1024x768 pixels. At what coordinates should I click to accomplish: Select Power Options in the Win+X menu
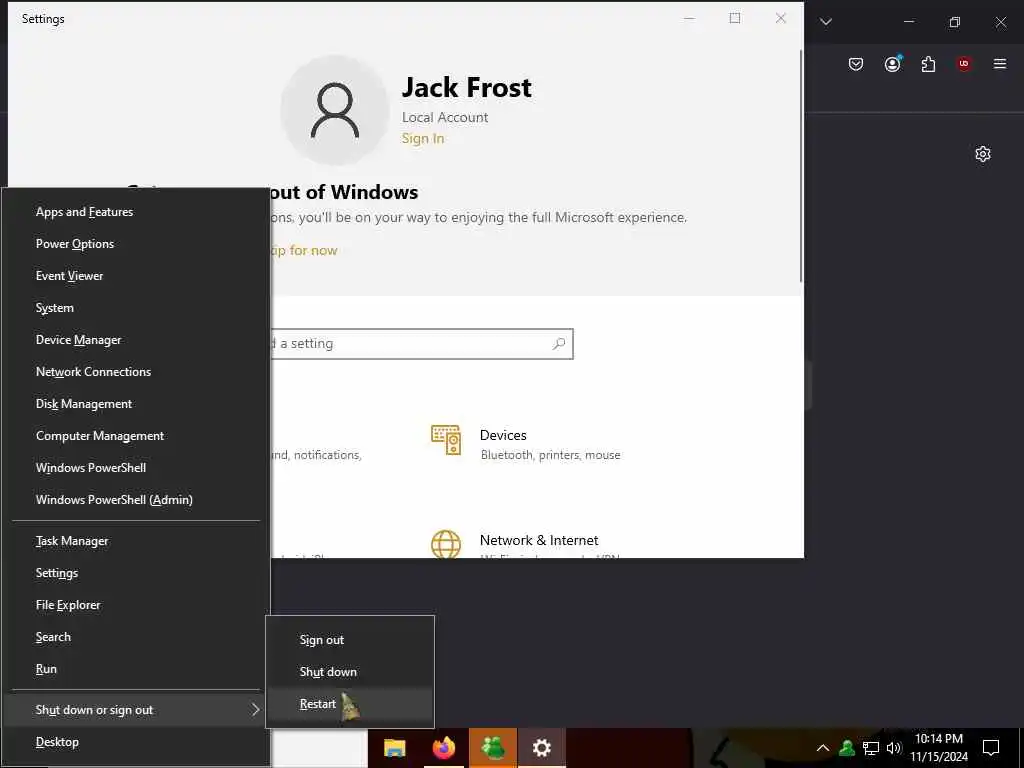[x=136, y=244]
